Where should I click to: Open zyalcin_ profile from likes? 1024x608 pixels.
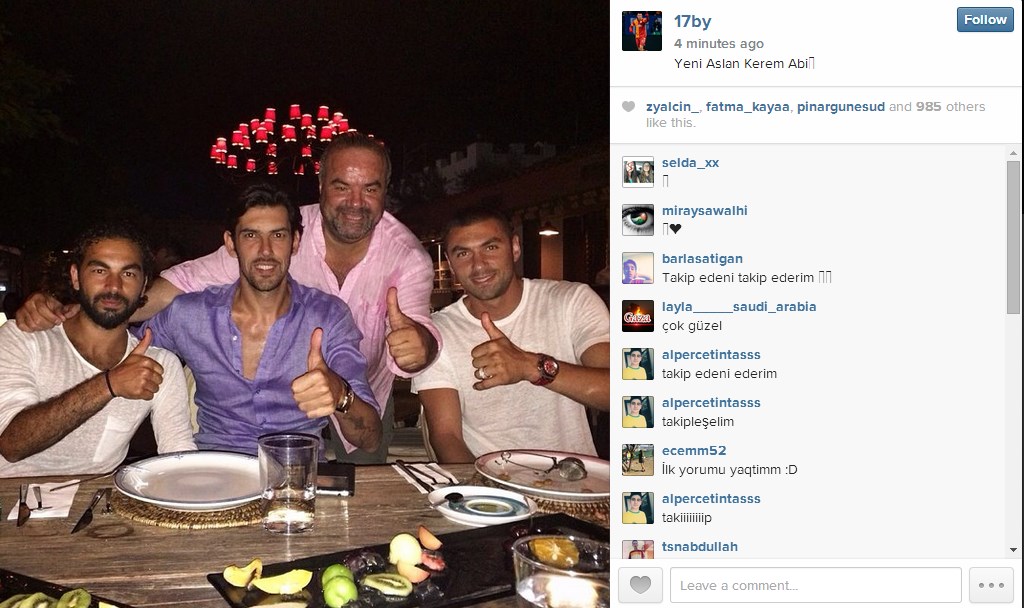672,106
